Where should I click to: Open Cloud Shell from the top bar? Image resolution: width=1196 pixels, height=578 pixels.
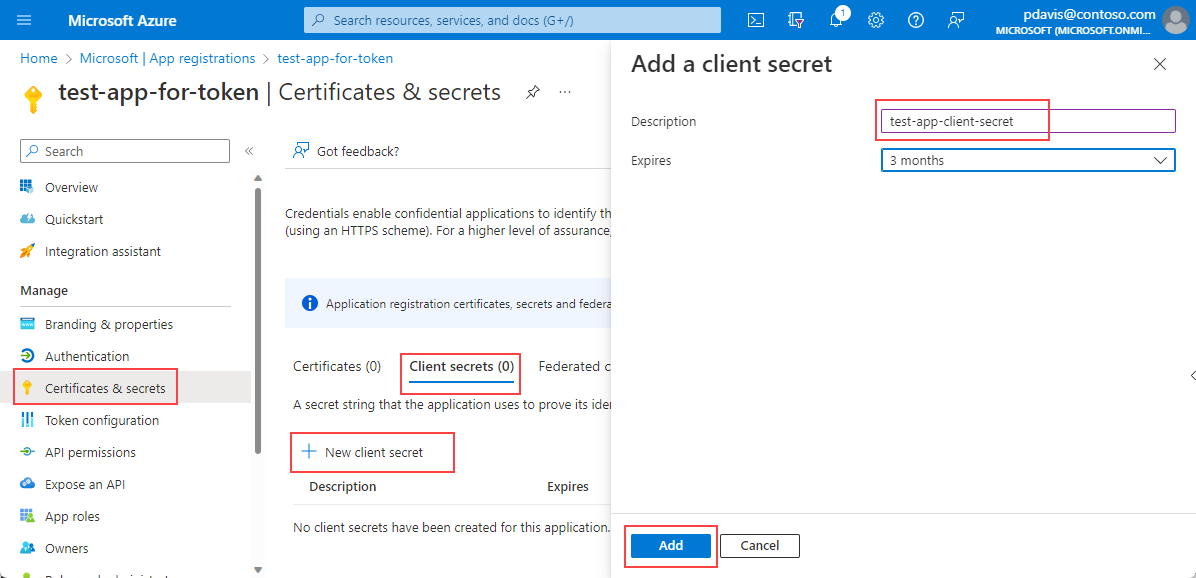pyautogui.click(x=757, y=20)
